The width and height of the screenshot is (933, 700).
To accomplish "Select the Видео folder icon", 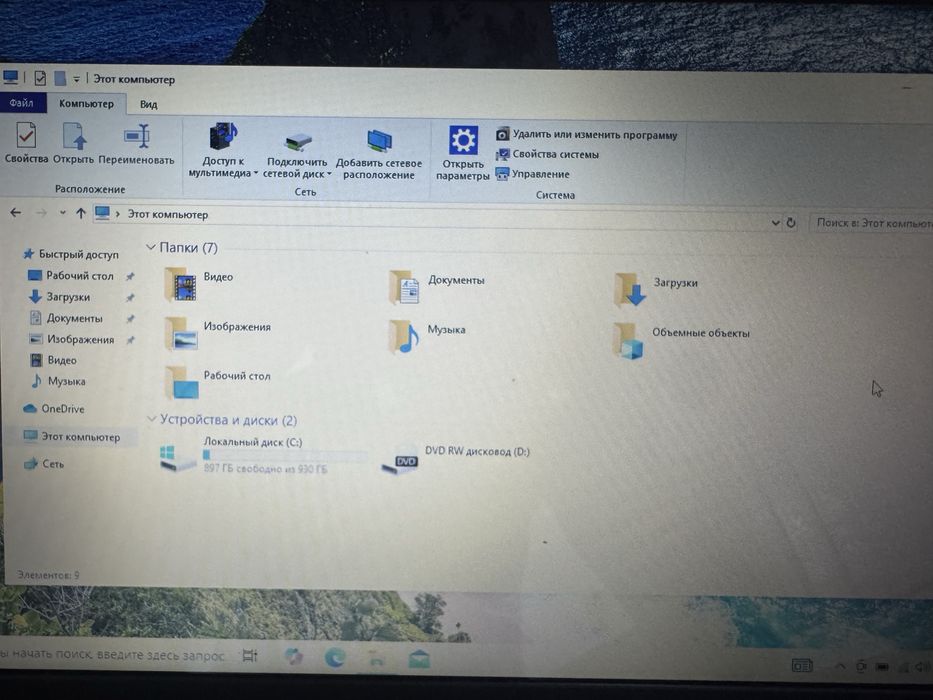I will (181, 285).
